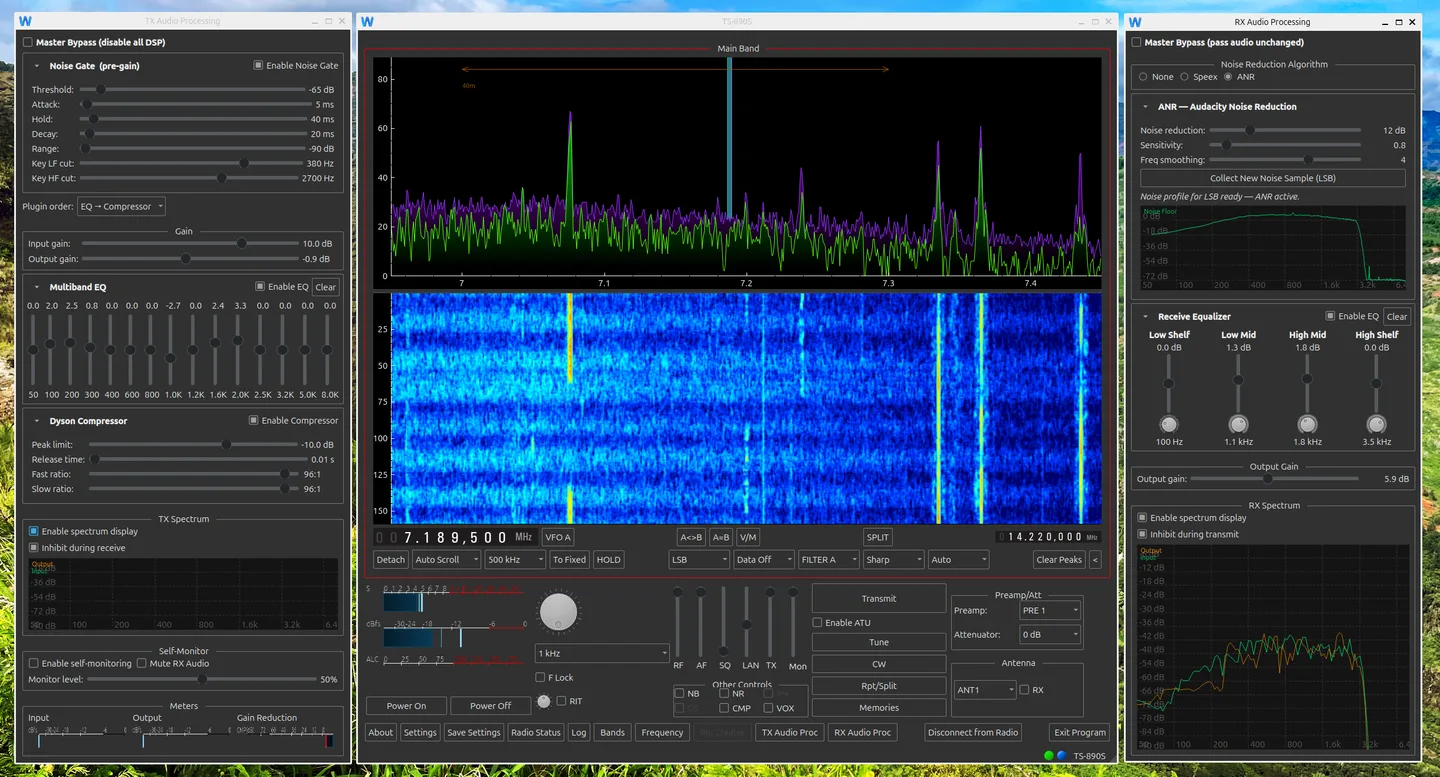Open the Plugin order dropdown
Viewport: 1440px width, 777px height.
click(121, 207)
